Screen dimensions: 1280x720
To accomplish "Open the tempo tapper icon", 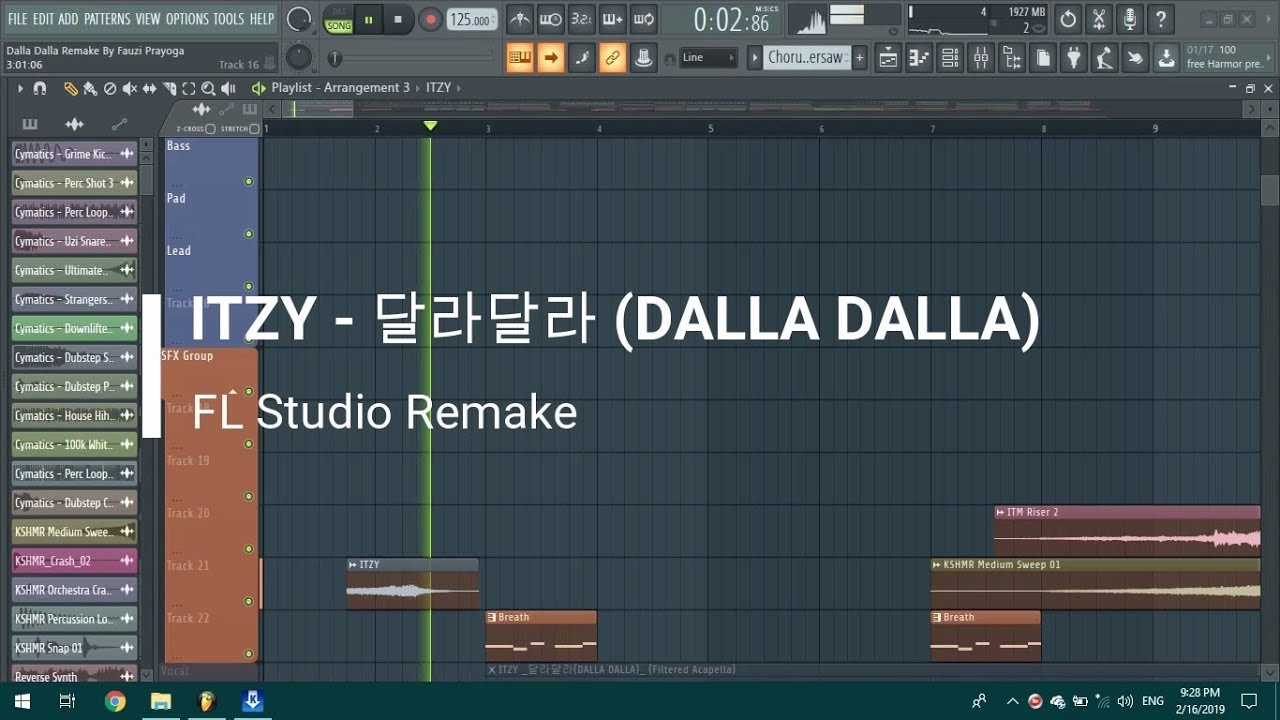I will (1105, 58).
